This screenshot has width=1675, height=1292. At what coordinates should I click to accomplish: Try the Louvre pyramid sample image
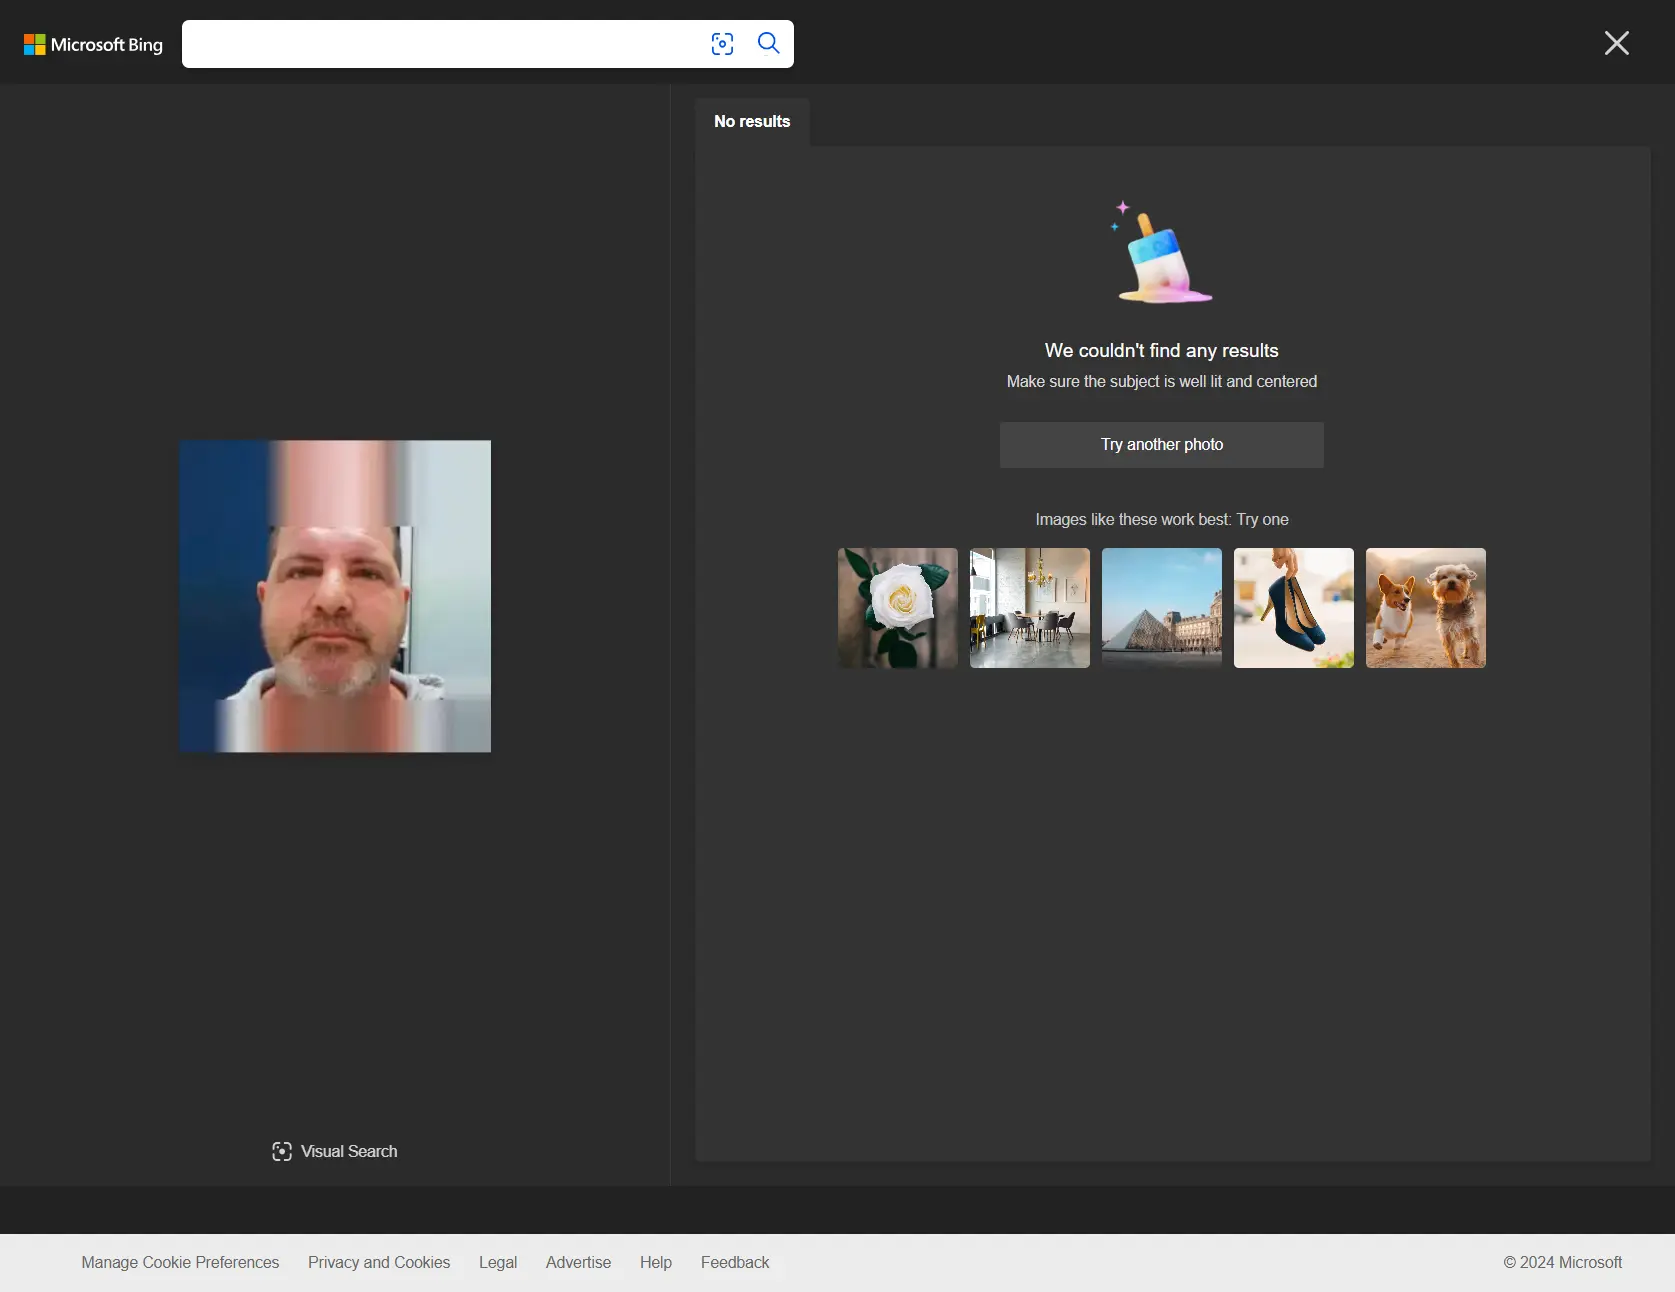1161,608
